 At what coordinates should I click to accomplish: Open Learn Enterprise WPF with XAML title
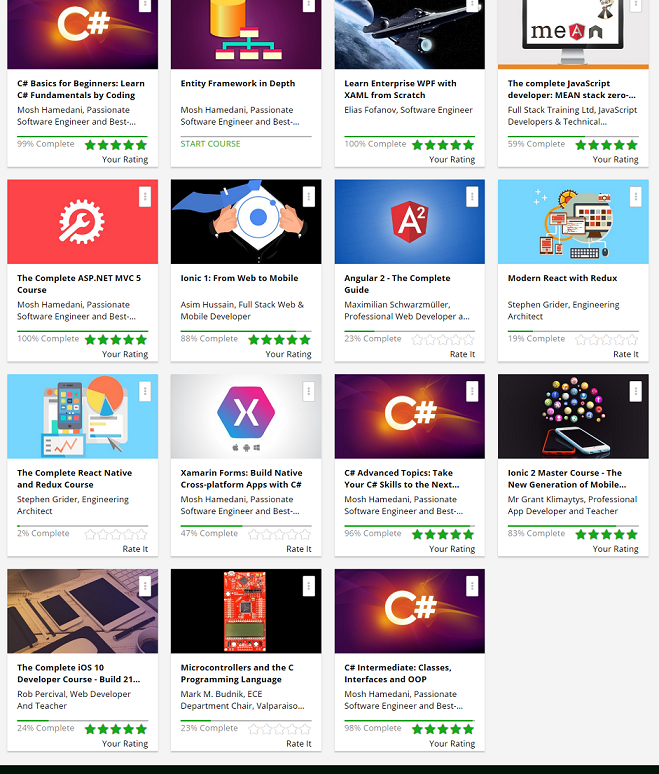[x=400, y=89]
